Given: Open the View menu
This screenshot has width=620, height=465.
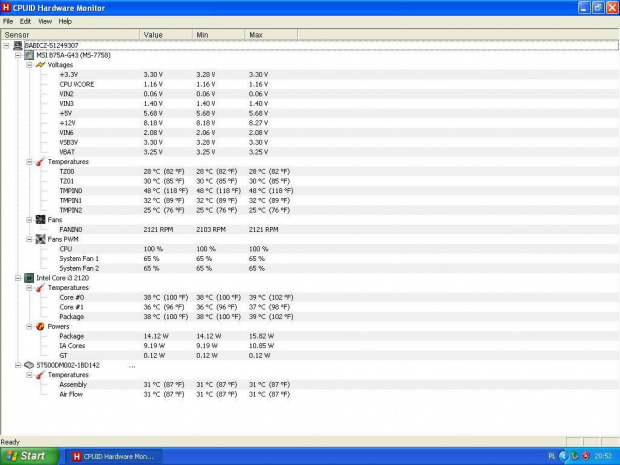Looking at the screenshot, I should tap(45, 21).
